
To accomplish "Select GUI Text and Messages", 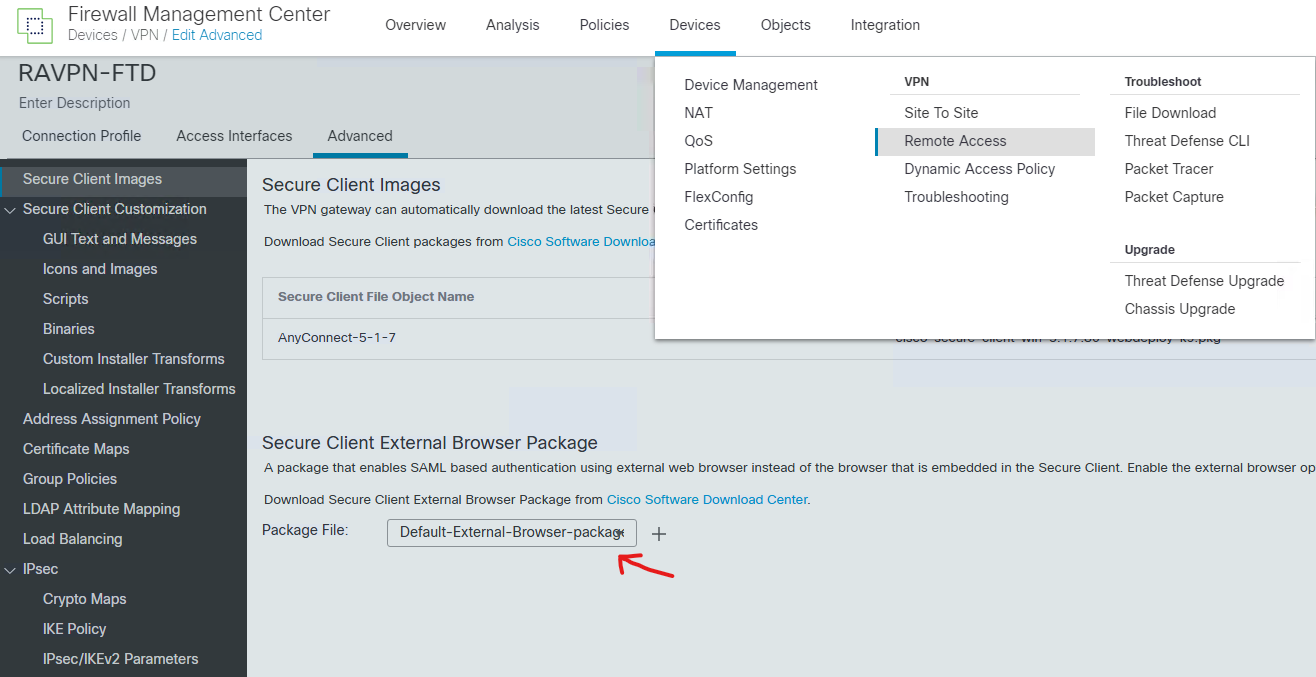I will (x=120, y=239).
